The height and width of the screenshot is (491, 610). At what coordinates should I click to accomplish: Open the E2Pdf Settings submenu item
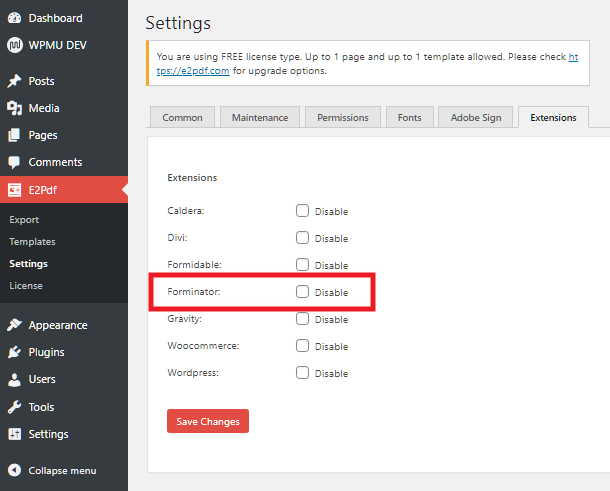pyautogui.click(x=28, y=263)
